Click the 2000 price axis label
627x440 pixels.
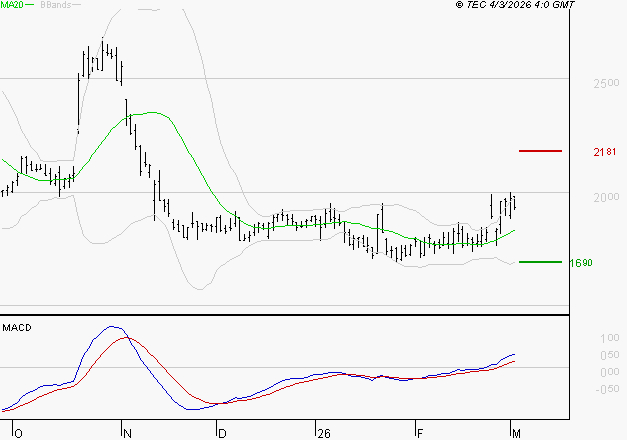[x=606, y=198]
